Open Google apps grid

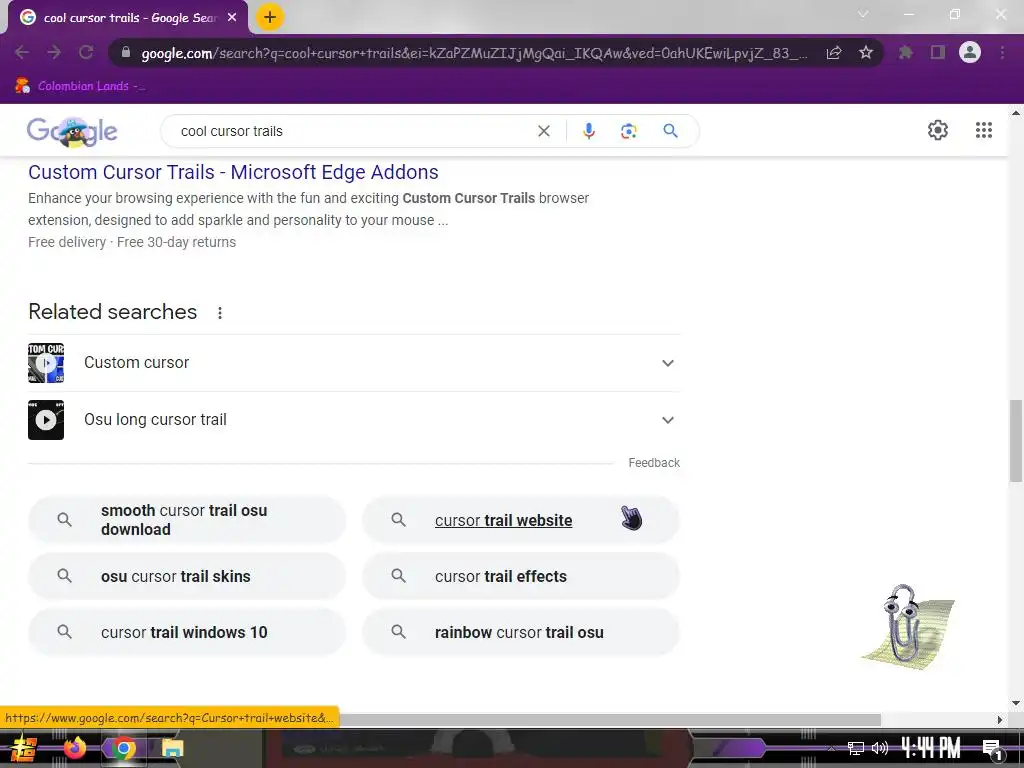[x=984, y=130]
